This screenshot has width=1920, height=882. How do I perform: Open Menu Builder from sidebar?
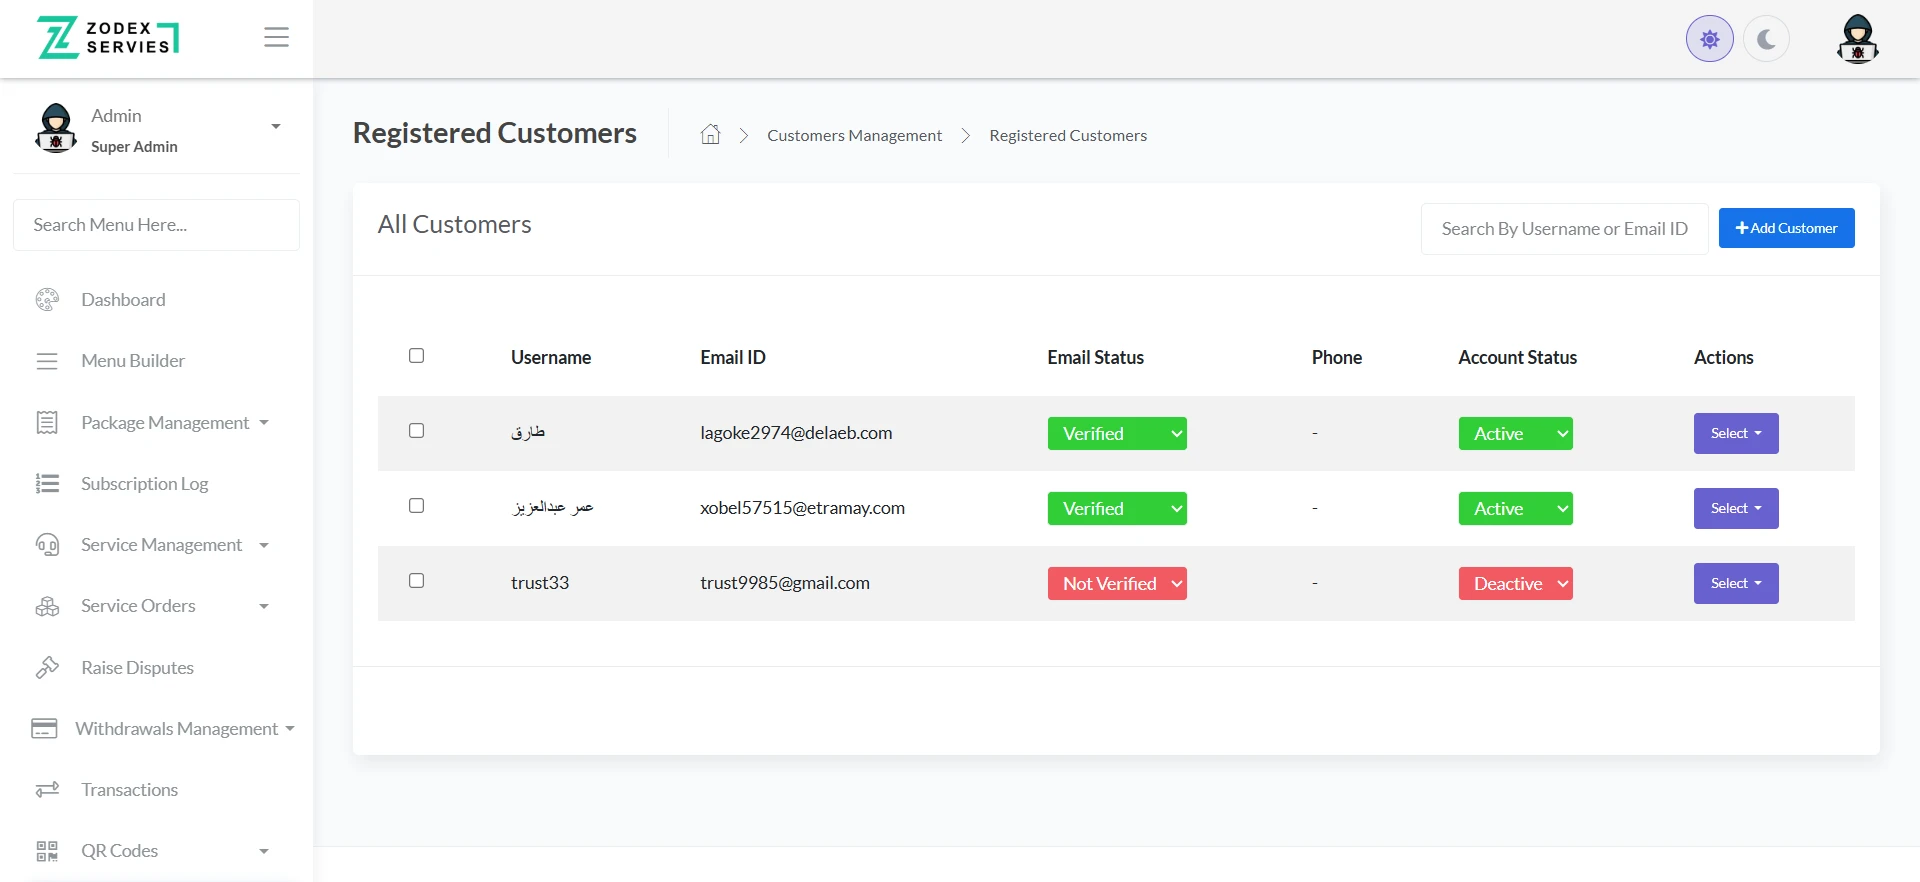point(133,361)
